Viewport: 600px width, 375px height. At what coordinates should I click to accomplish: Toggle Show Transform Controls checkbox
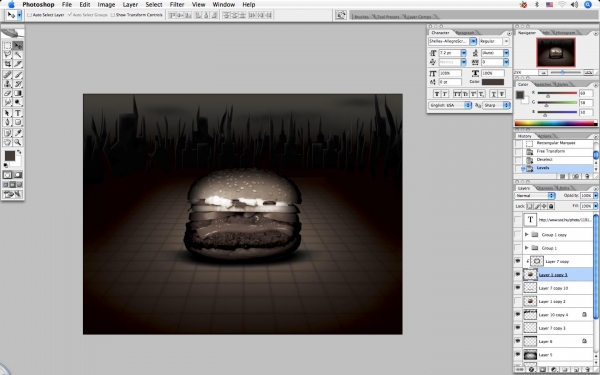click(113, 15)
